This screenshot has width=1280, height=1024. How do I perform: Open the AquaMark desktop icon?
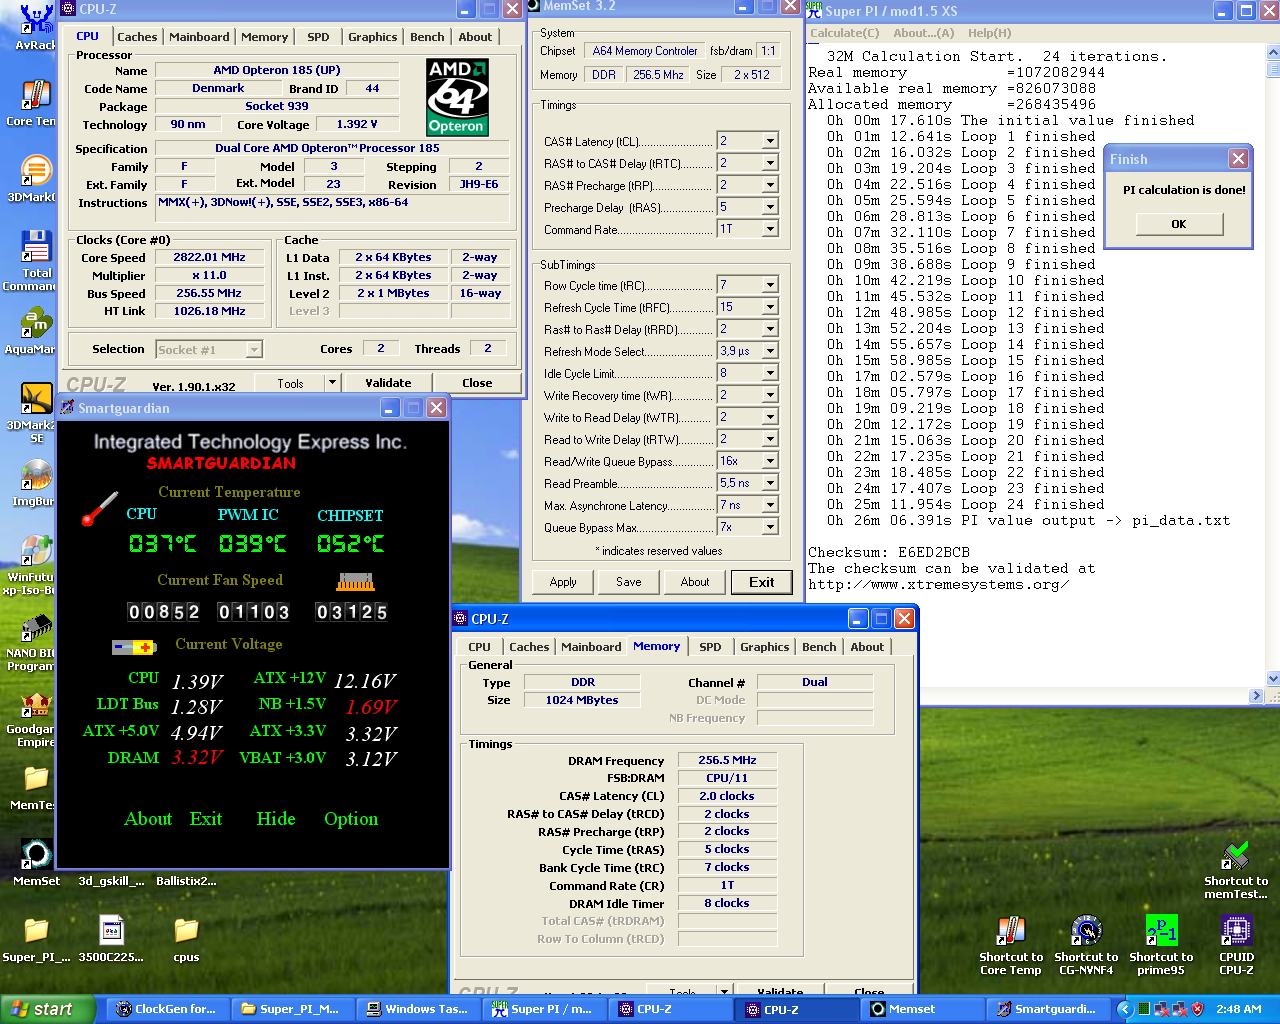pyautogui.click(x=36, y=324)
